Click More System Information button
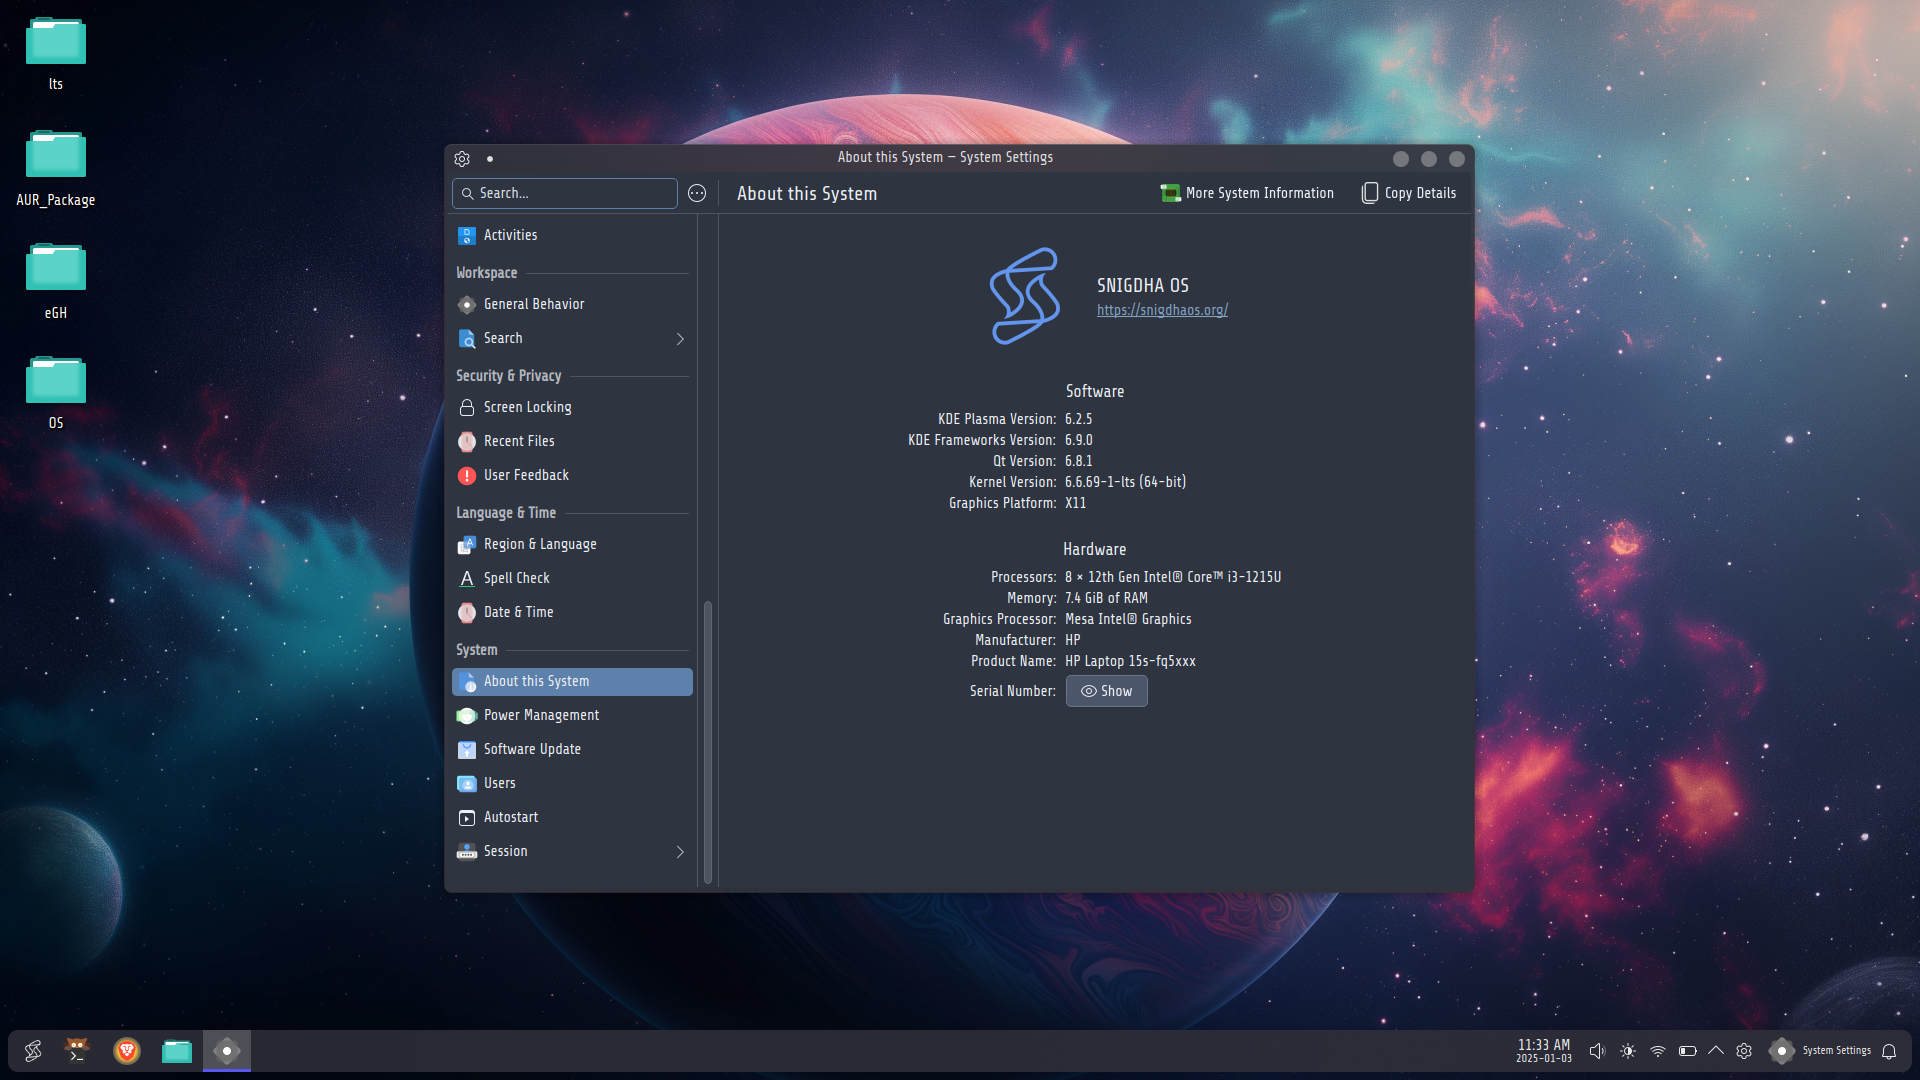 tap(1247, 193)
